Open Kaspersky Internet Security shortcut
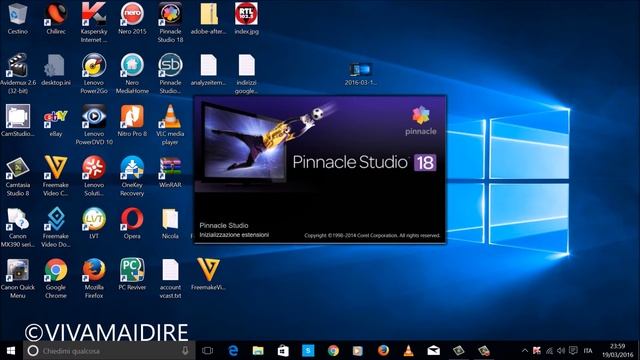 pyautogui.click(x=94, y=22)
